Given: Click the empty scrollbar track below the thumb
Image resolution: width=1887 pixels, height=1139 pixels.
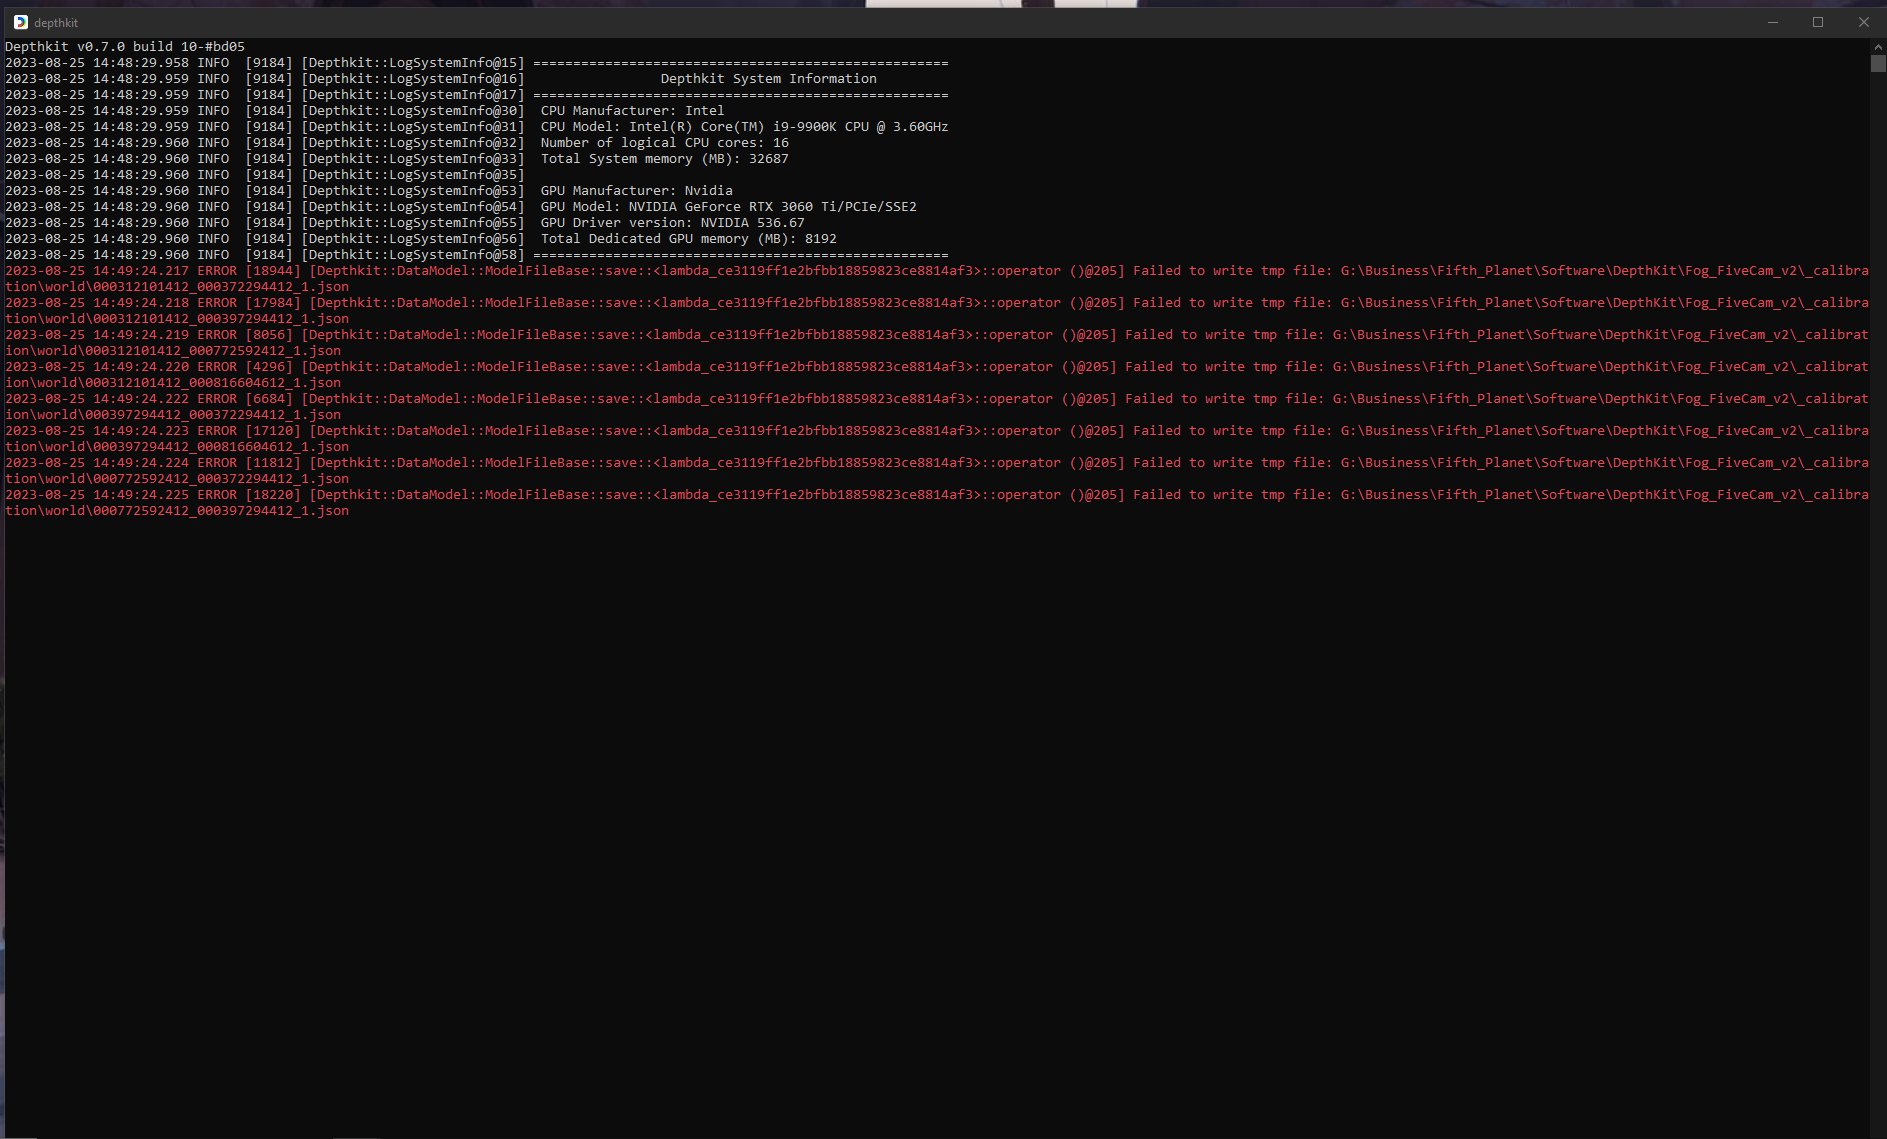Looking at the screenshot, I should click(1878, 600).
